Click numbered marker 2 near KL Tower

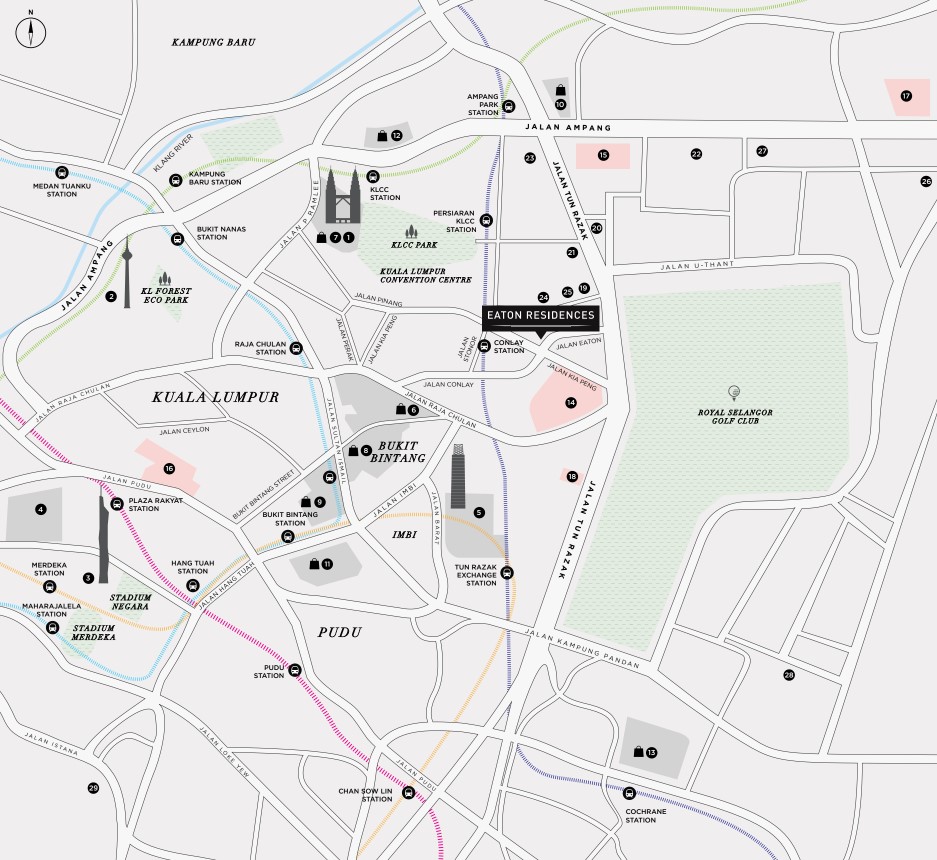click(x=111, y=296)
